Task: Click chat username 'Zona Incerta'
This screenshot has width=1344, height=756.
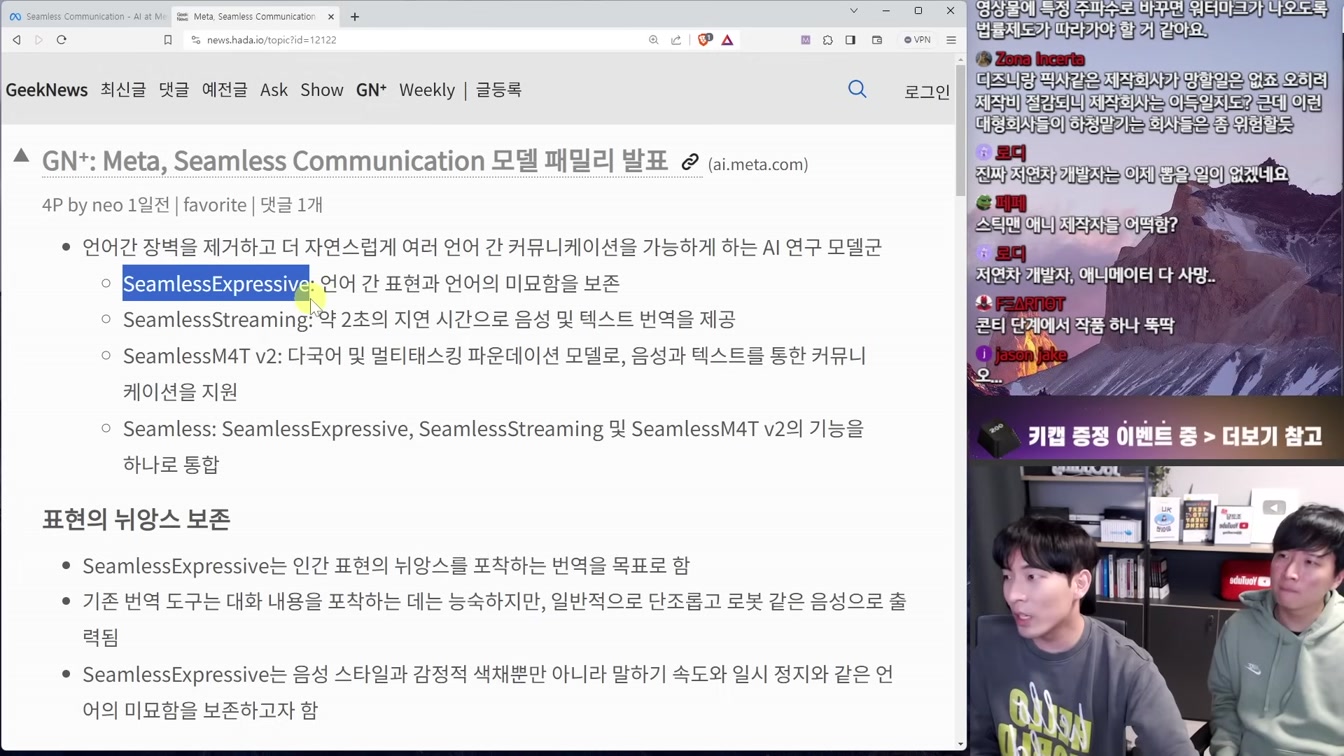Action: tap(1040, 59)
